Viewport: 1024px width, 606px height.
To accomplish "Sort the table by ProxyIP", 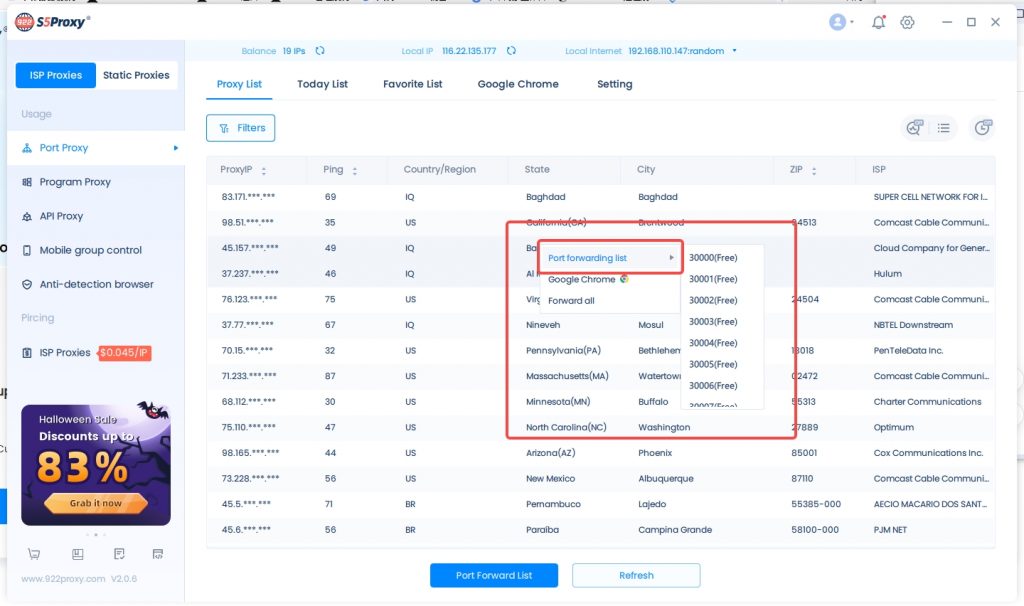I will point(264,170).
